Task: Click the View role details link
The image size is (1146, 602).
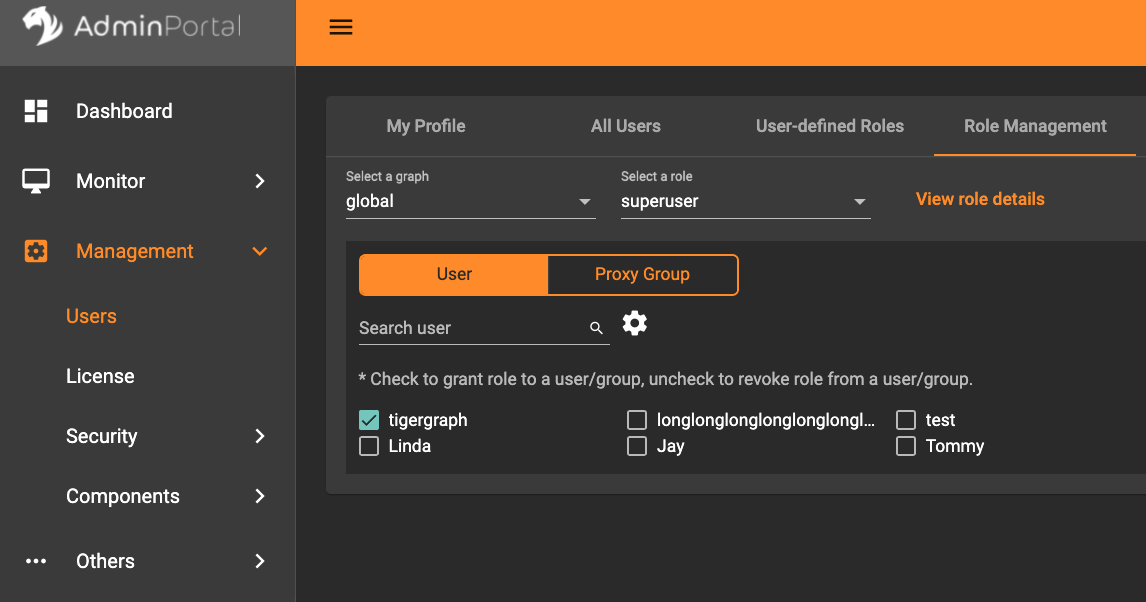Action: pos(980,199)
